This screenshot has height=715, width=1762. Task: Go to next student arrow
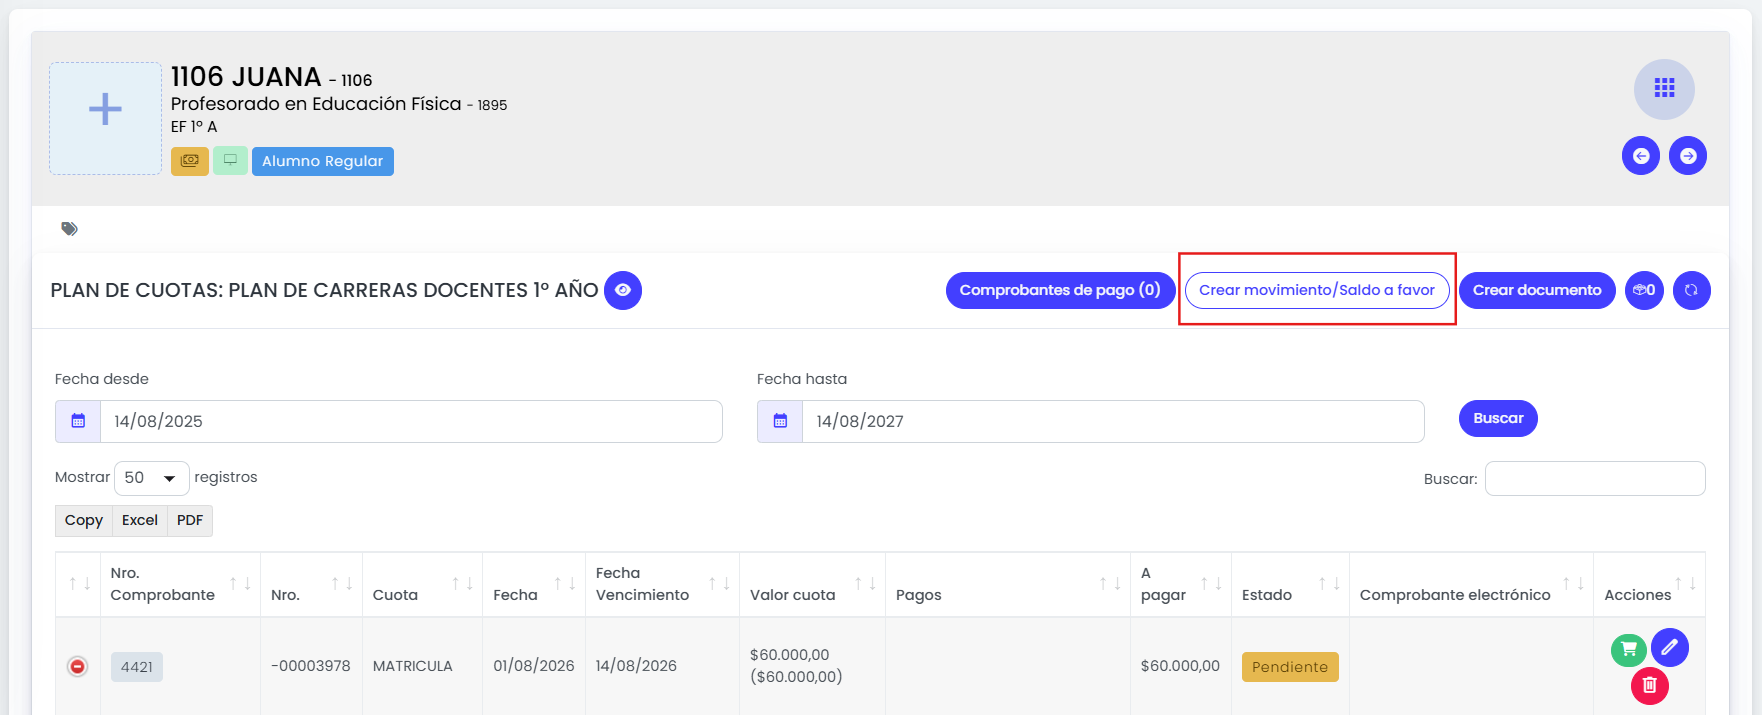[x=1688, y=156]
